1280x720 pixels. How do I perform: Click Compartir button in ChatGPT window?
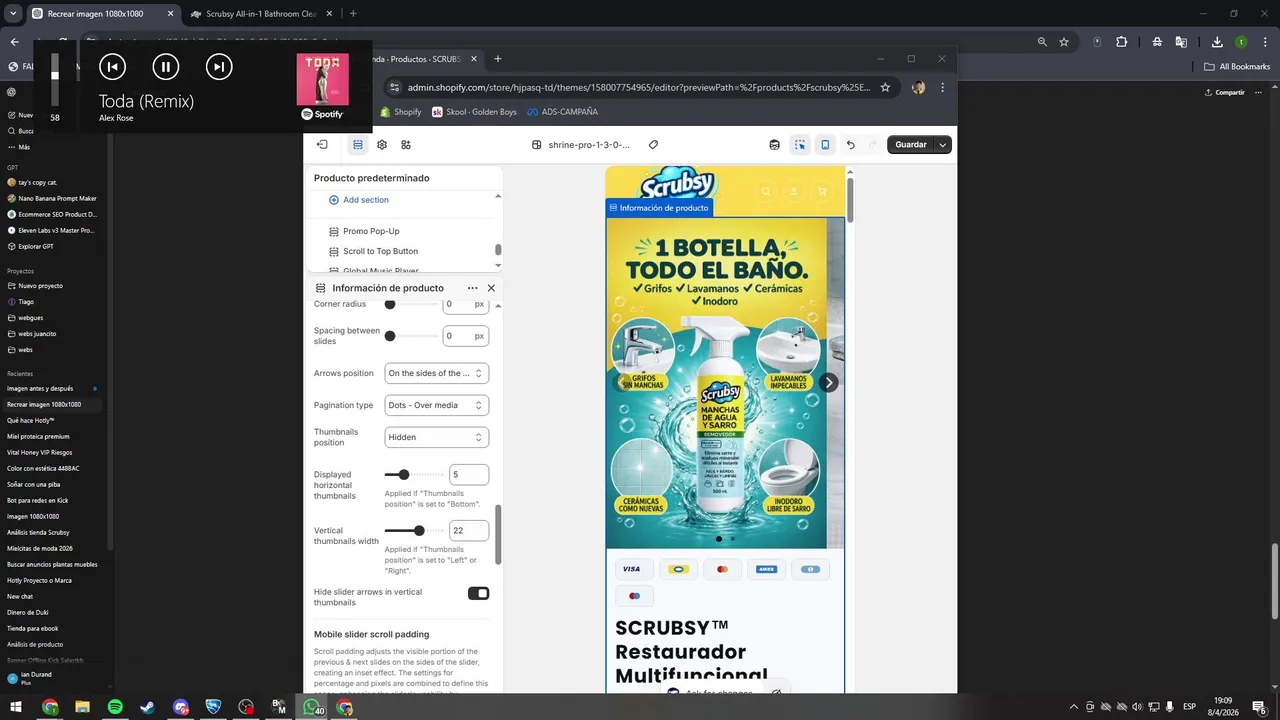(1225, 92)
